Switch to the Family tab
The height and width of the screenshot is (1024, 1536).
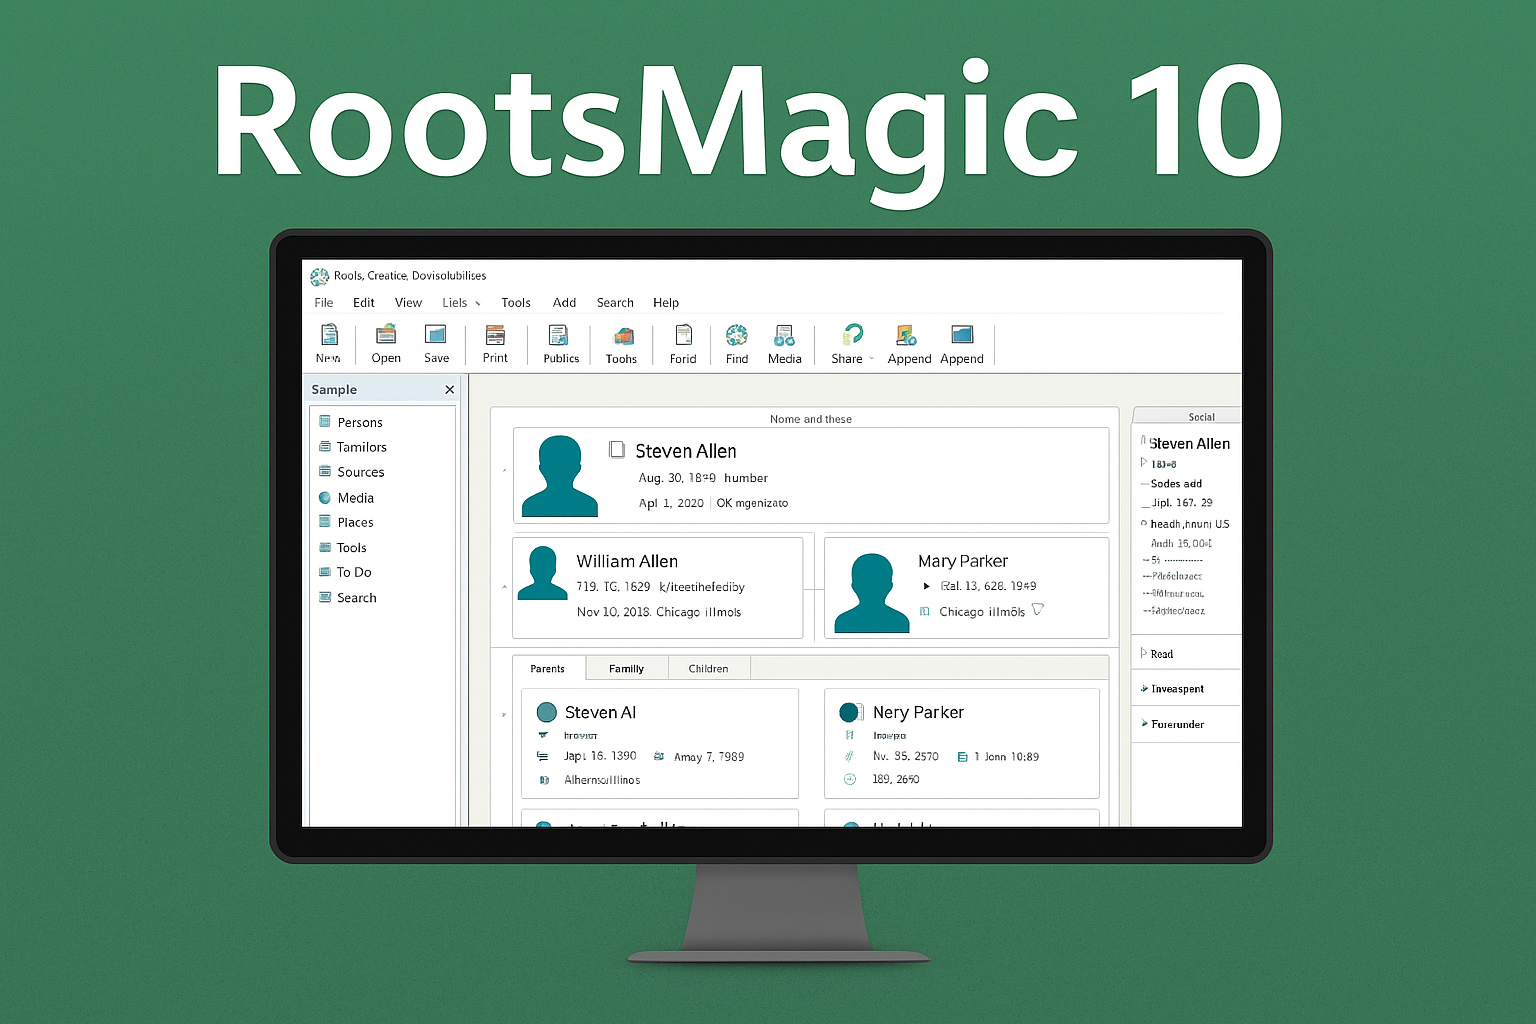627,668
